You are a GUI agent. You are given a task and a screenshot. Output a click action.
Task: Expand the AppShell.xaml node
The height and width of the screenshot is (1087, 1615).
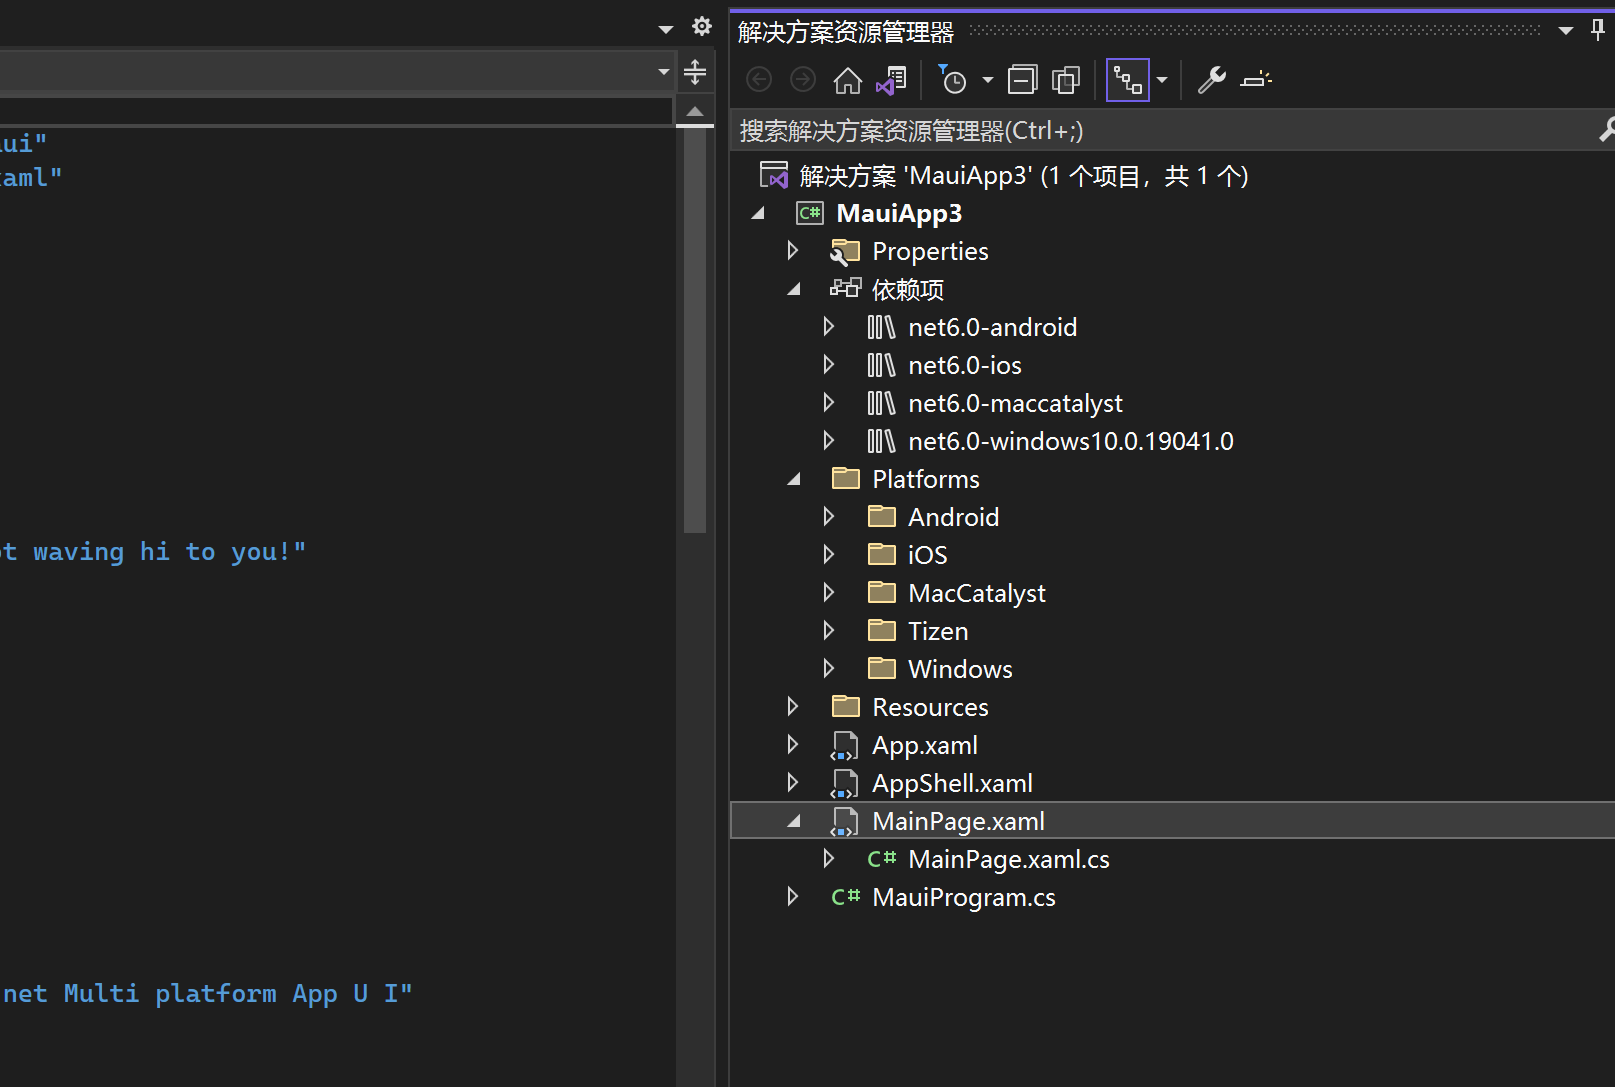[793, 782]
